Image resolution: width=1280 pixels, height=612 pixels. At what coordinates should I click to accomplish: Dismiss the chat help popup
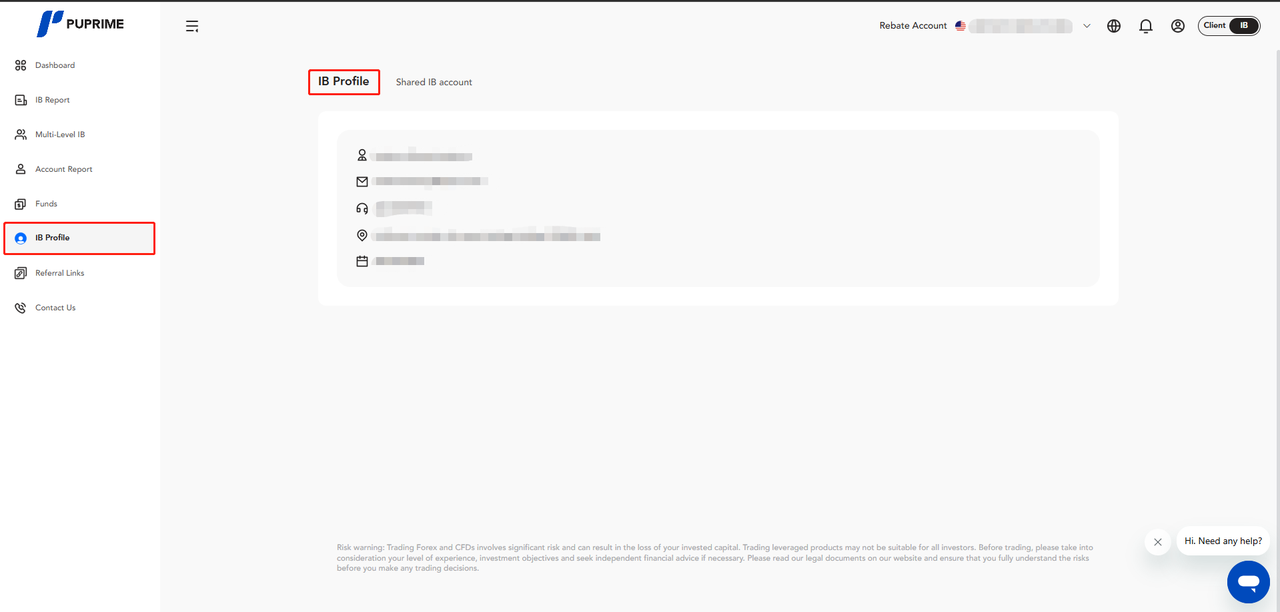[x=1157, y=542]
